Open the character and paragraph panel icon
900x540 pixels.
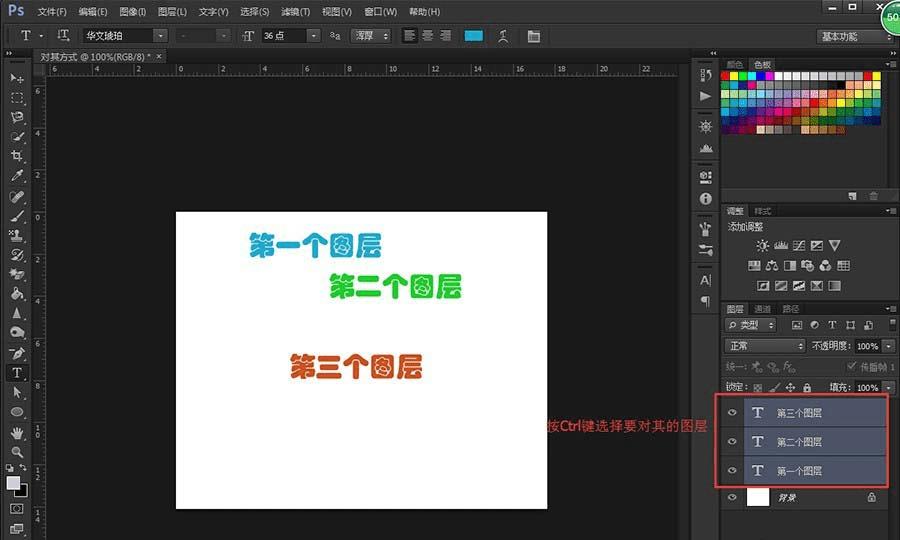tap(533, 36)
